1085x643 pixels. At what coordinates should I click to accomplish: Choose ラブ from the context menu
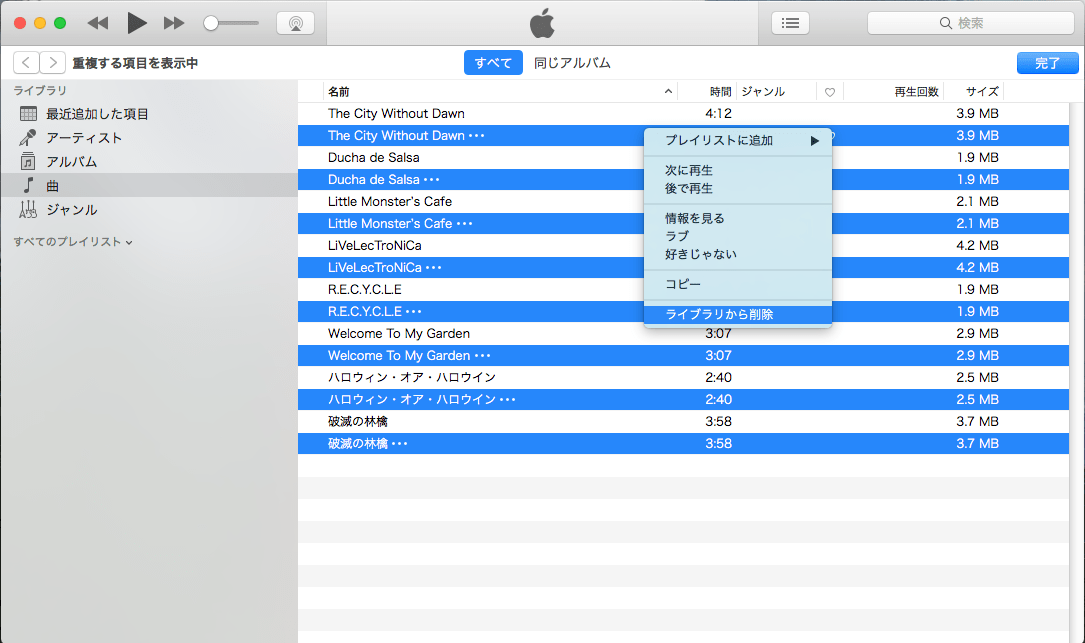click(x=738, y=236)
